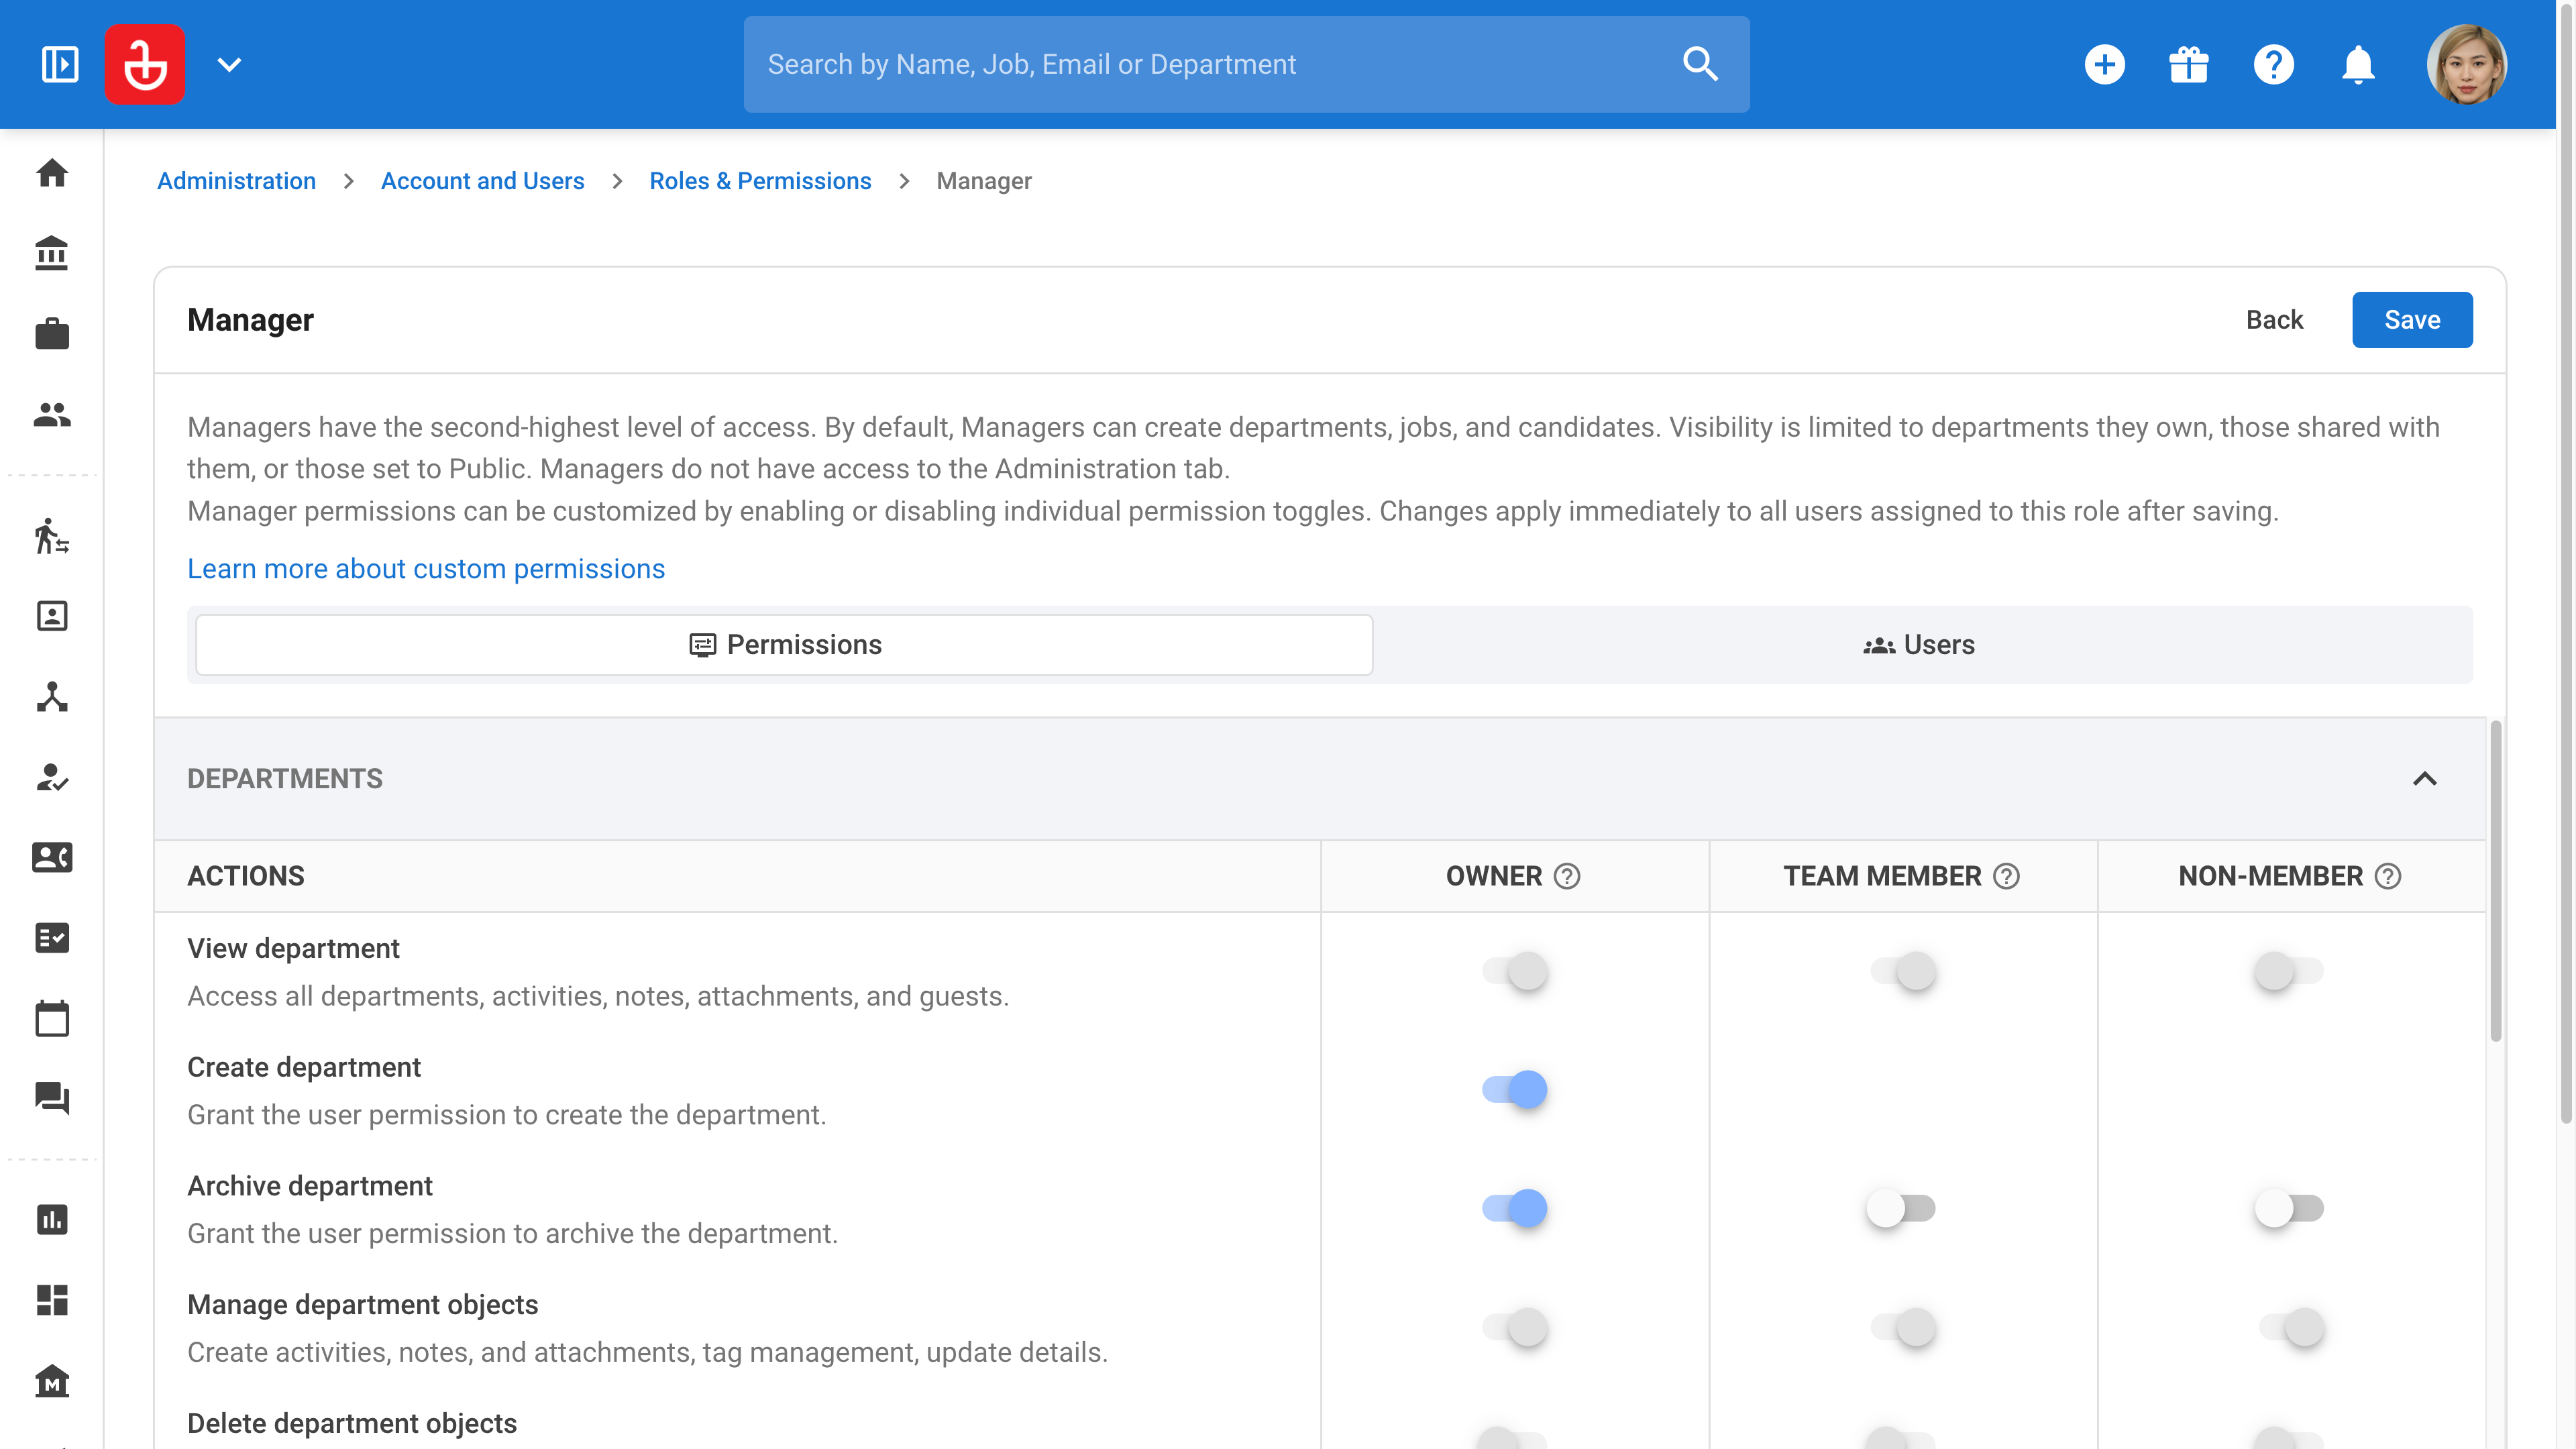Open the contact card sidebar icon

tap(52, 616)
